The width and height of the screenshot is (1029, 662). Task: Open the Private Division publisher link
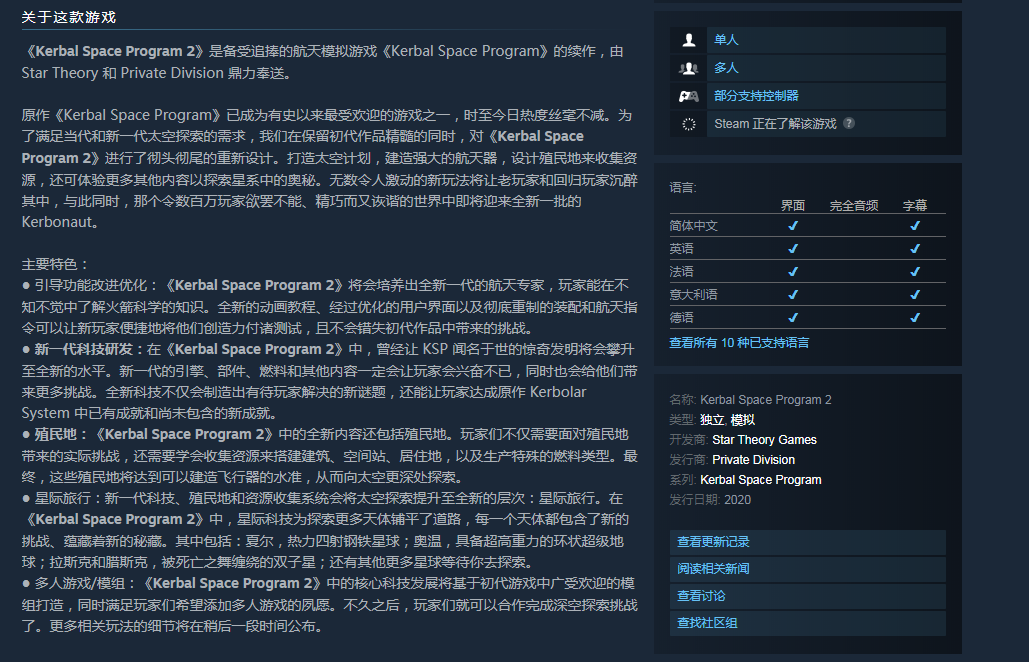(x=753, y=460)
